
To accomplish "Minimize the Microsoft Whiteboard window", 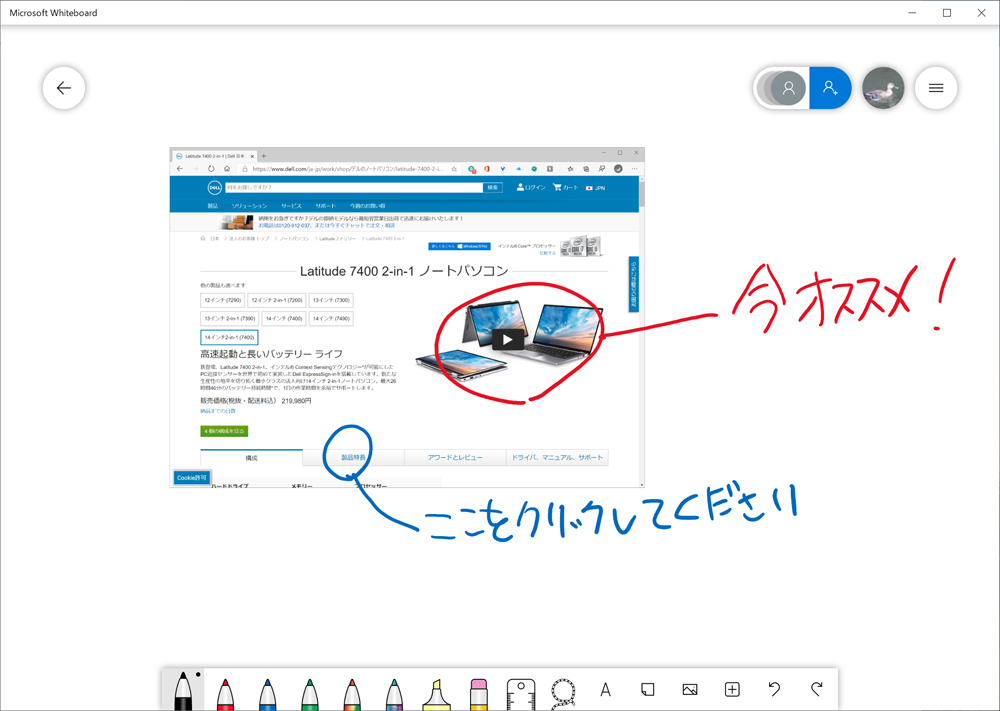I will (913, 13).
